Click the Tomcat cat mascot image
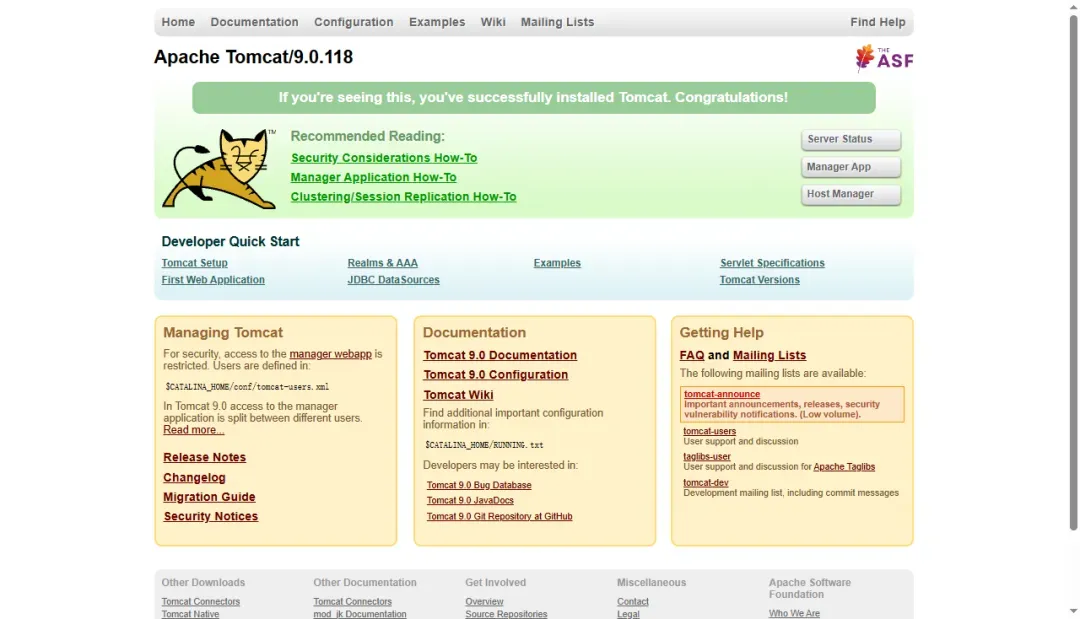Image resolution: width=1080 pixels, height=619 pixels. pyautogui.click(x=219, y=169)
